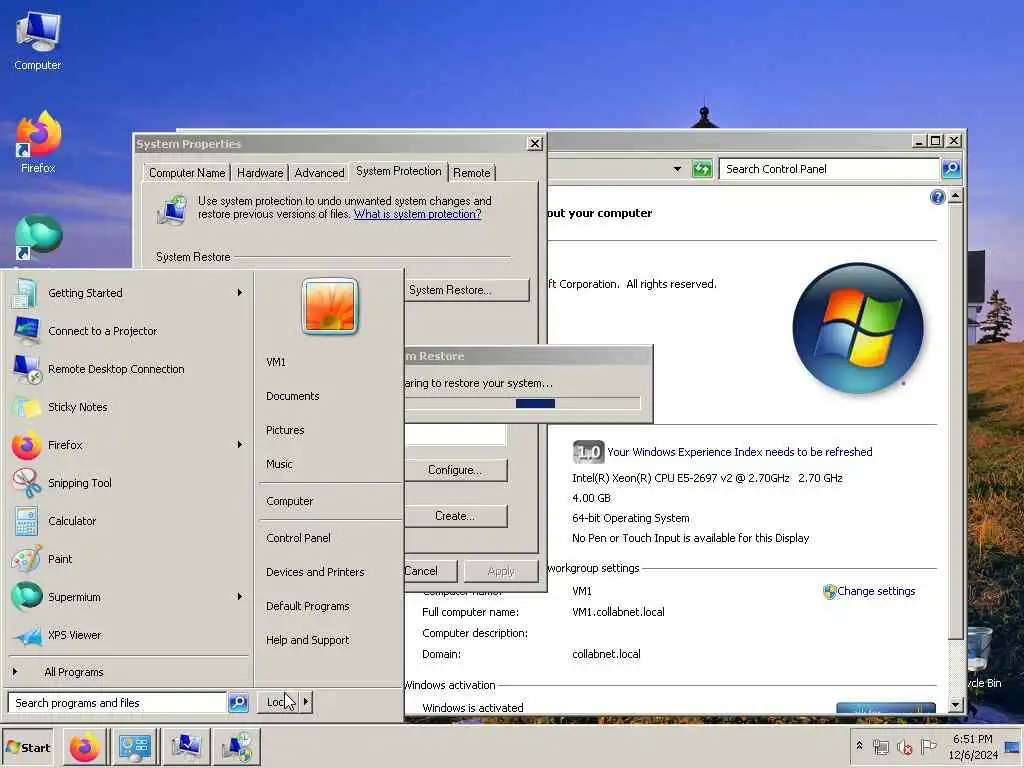This screenshot has height=768, width=1024.
Task: Click the Create... restore point button
Action: coord(456,515)
